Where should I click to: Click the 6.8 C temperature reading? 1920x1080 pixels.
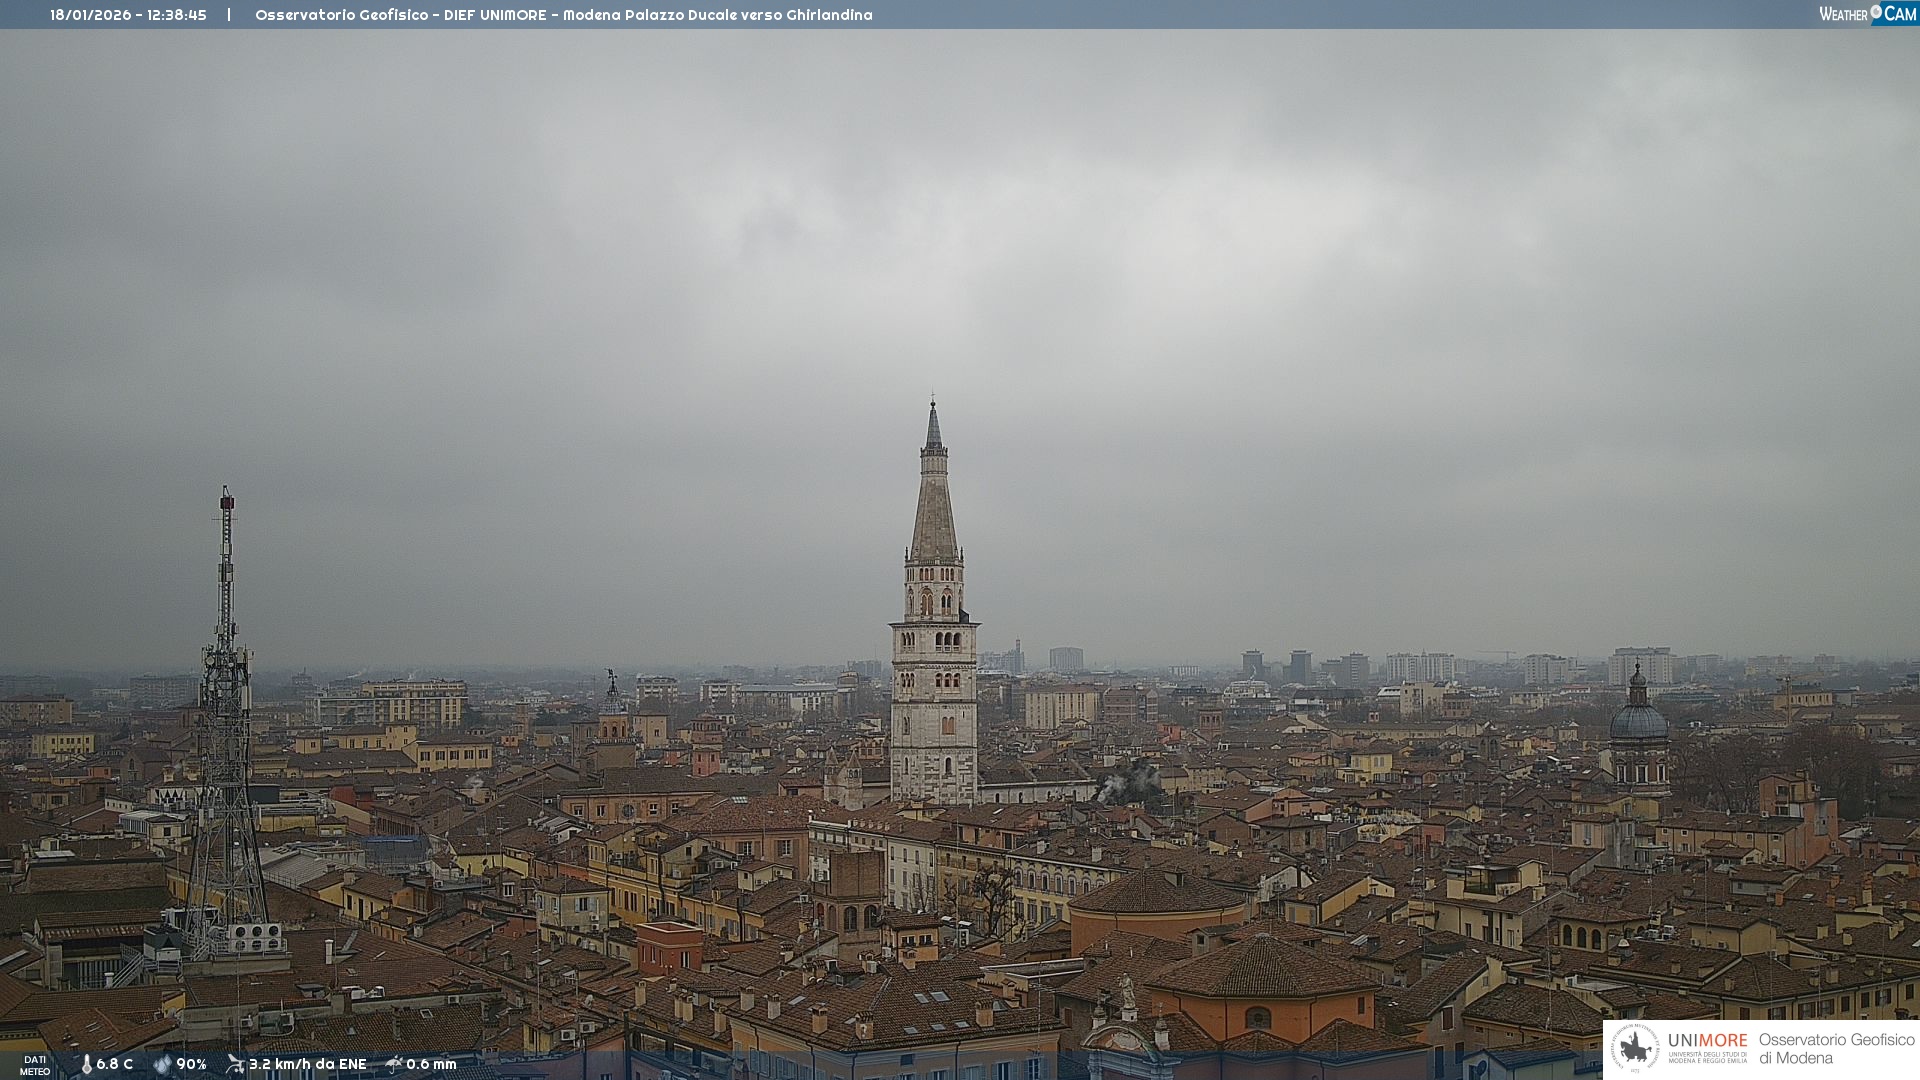114,1064
